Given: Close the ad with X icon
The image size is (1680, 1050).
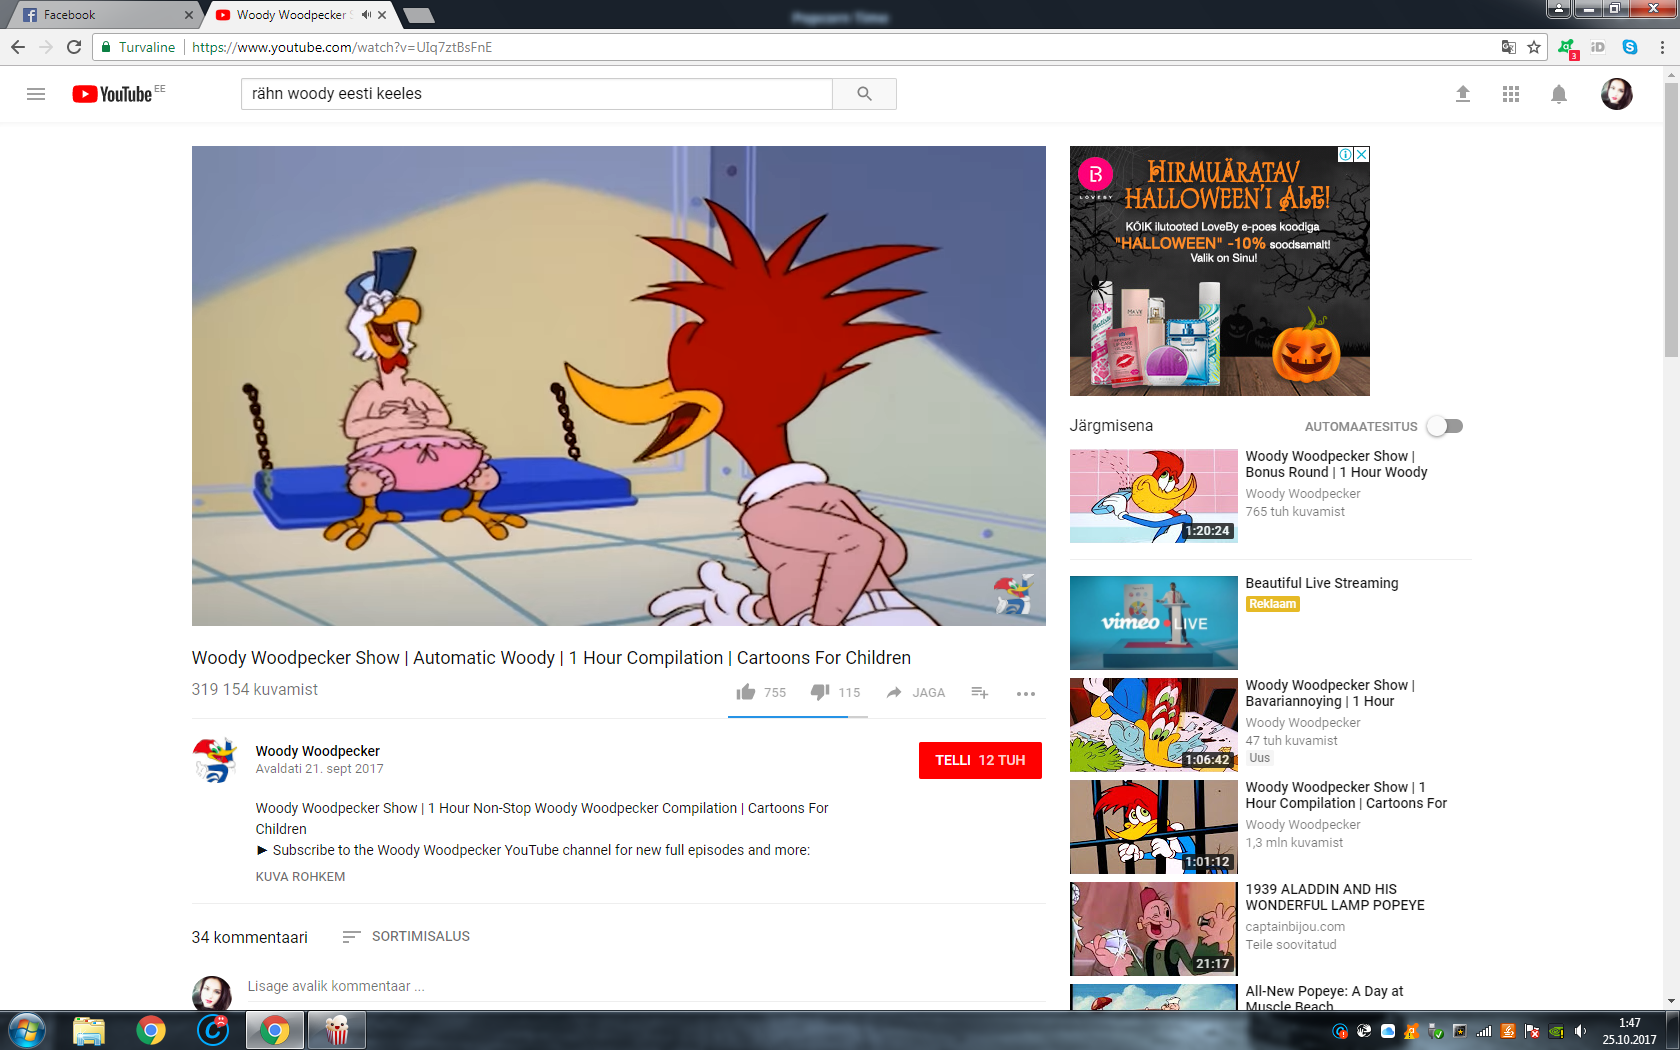Looking at the screenshot, I should pos(1362,155).
